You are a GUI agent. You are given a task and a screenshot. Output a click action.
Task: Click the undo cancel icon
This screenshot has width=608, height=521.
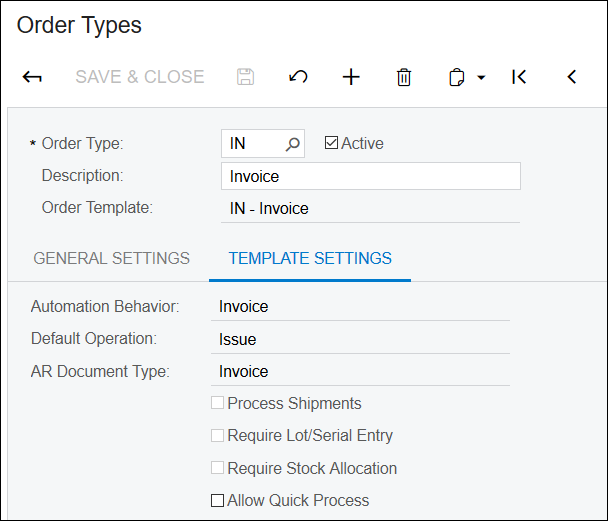(x=298, y=77)
